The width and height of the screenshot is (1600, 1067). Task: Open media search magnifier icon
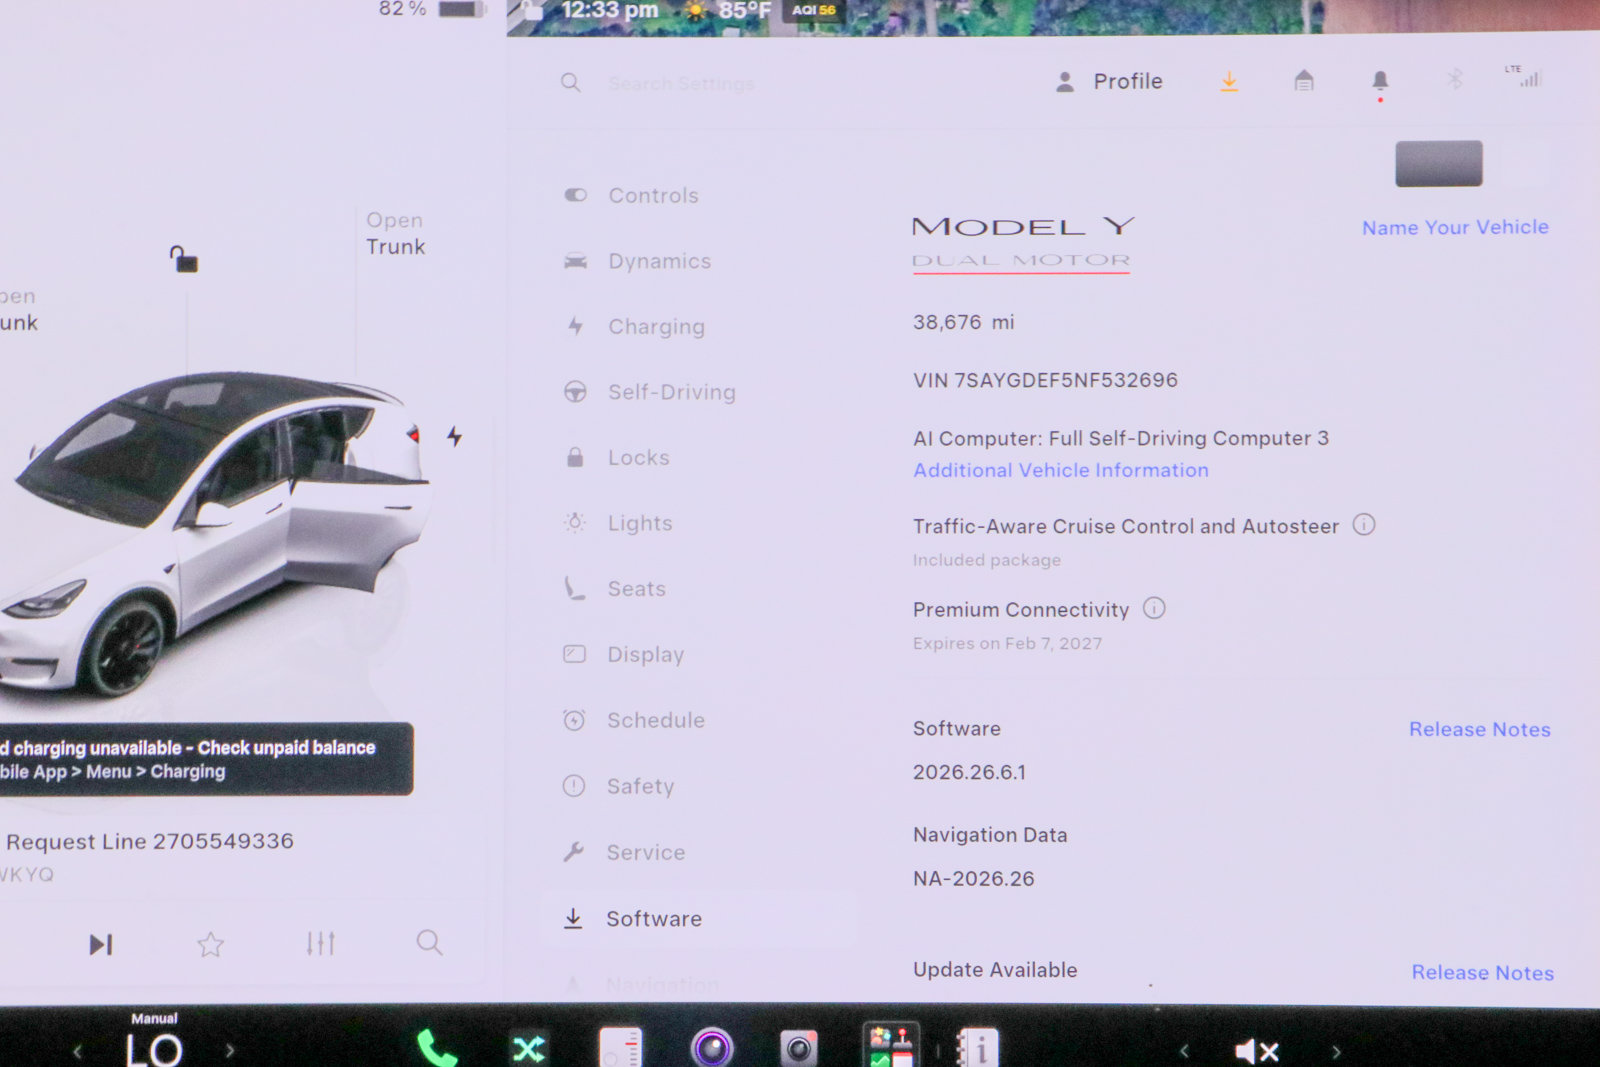(x=430, y=942)
